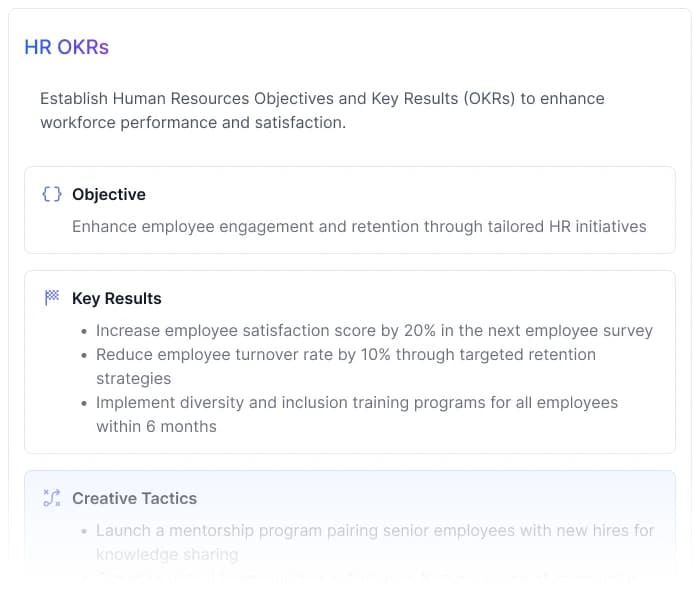Click the HR OKRs title
The width and height of the screenshot is (700, 600).
coord(67,47)
